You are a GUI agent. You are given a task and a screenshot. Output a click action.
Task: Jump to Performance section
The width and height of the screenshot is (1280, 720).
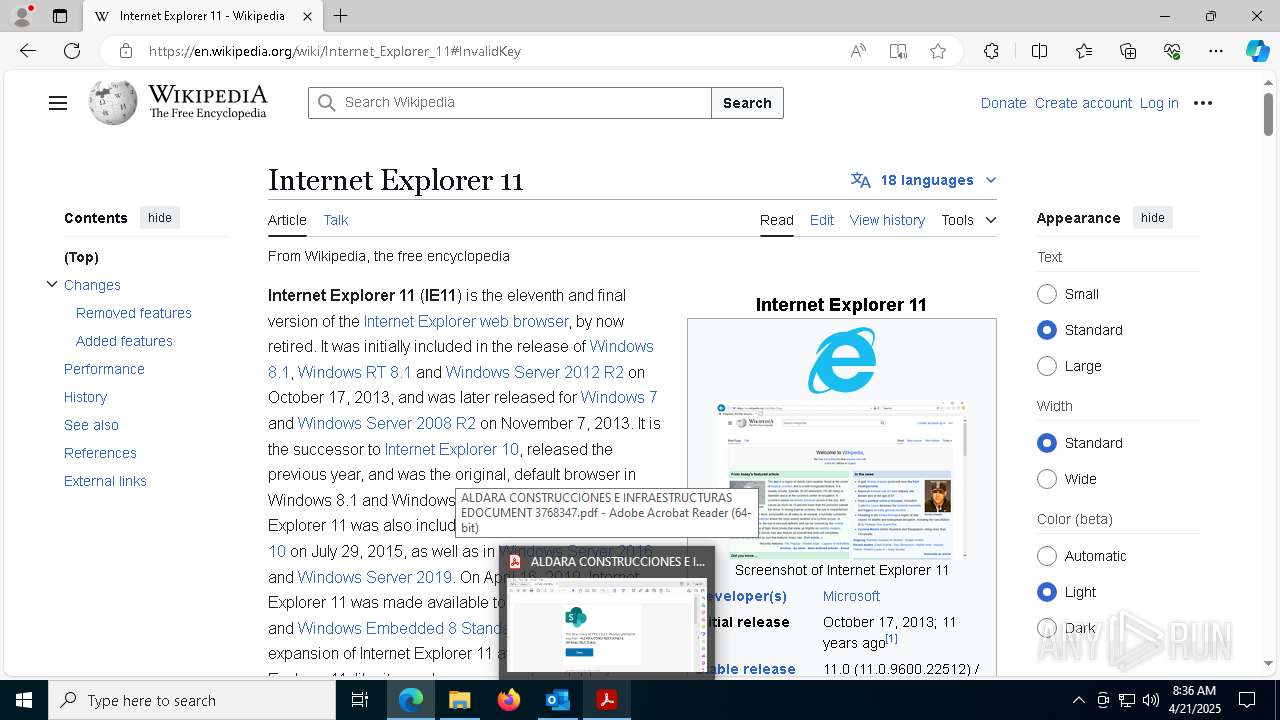coord(104,369)
